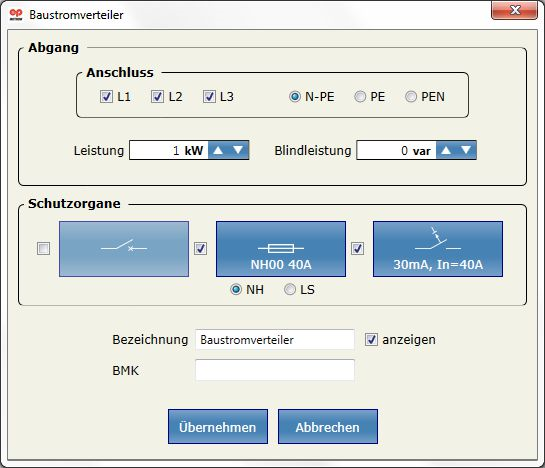This screenshot has width=545, height=468.
Task: Uncheck the L1 phase checkbox
Action: [106, 96]
